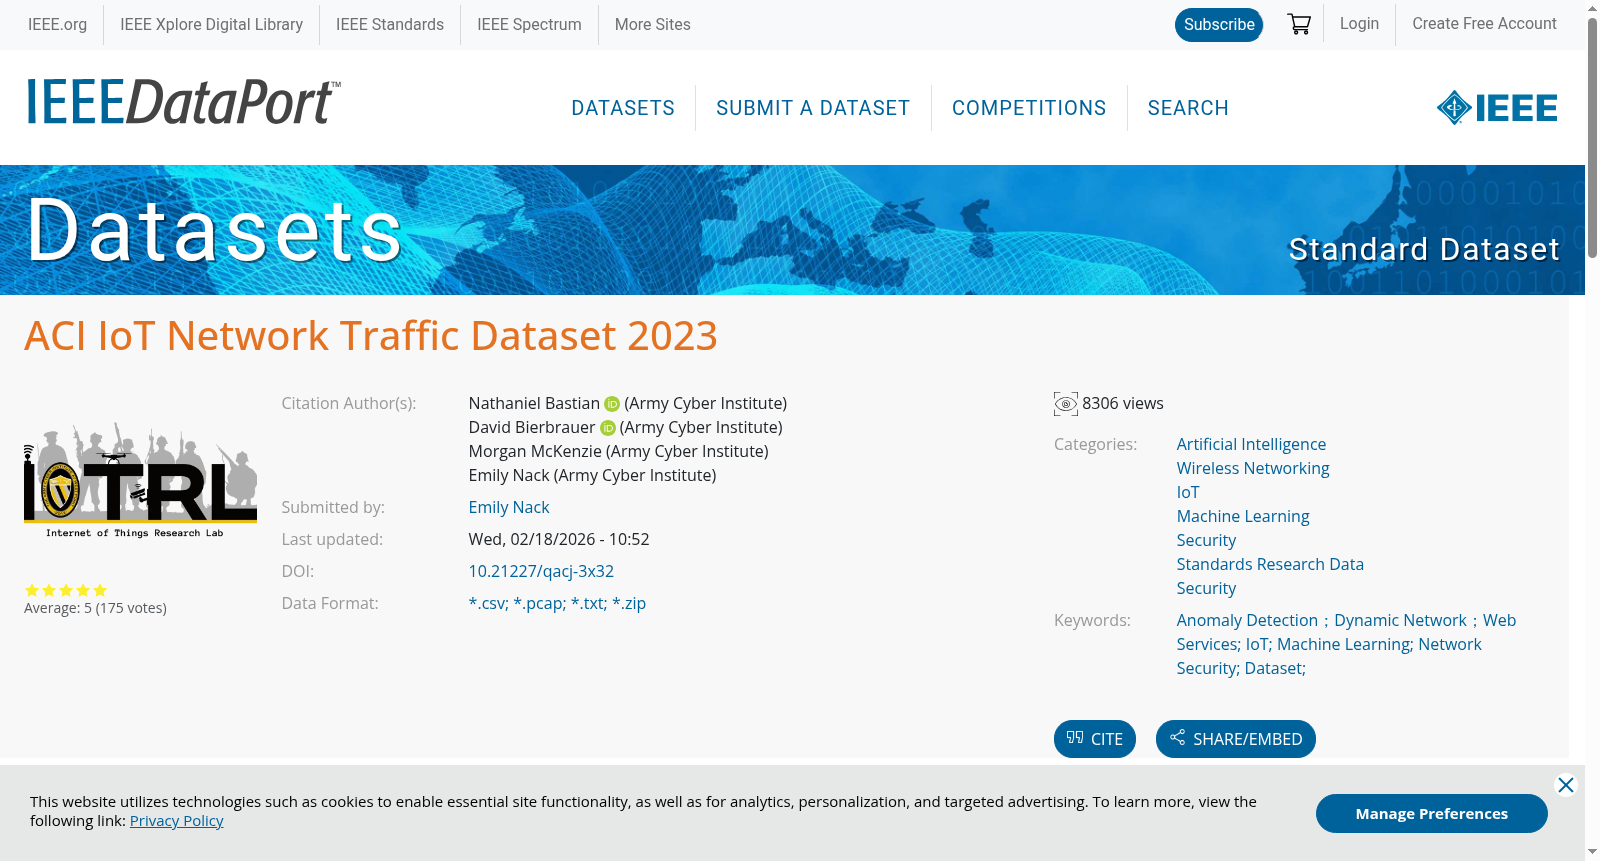Viewport: 1600px width, 861px height.
Task: Rate the dataset with the third star
Action: point(66,590)
